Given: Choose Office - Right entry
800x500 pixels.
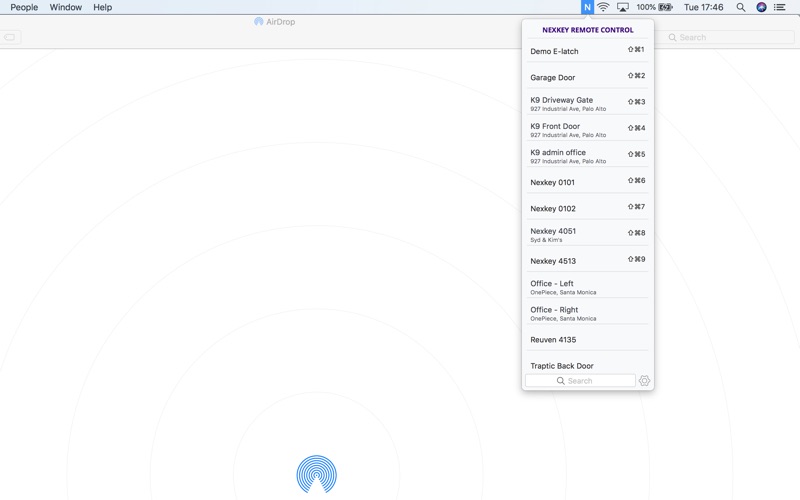Looking at the screenshot, I should 587,313.
